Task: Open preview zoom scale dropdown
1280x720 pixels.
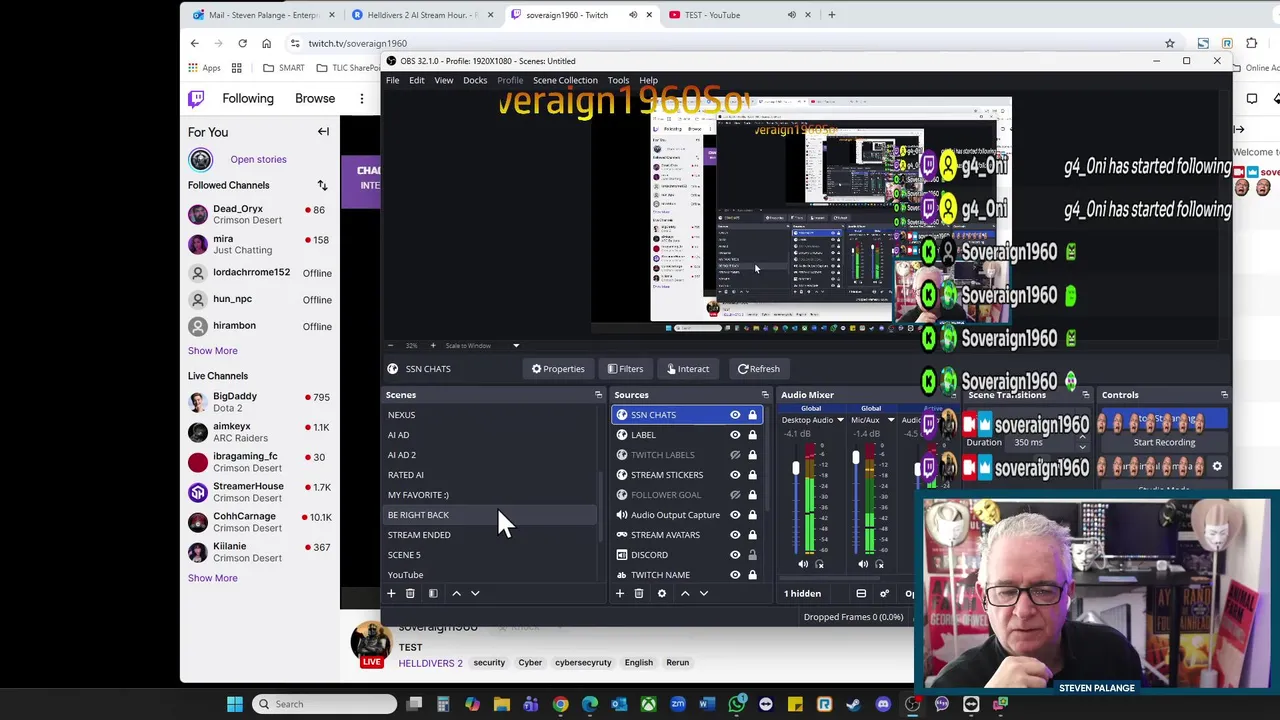Action: click(x=516, y=345)
